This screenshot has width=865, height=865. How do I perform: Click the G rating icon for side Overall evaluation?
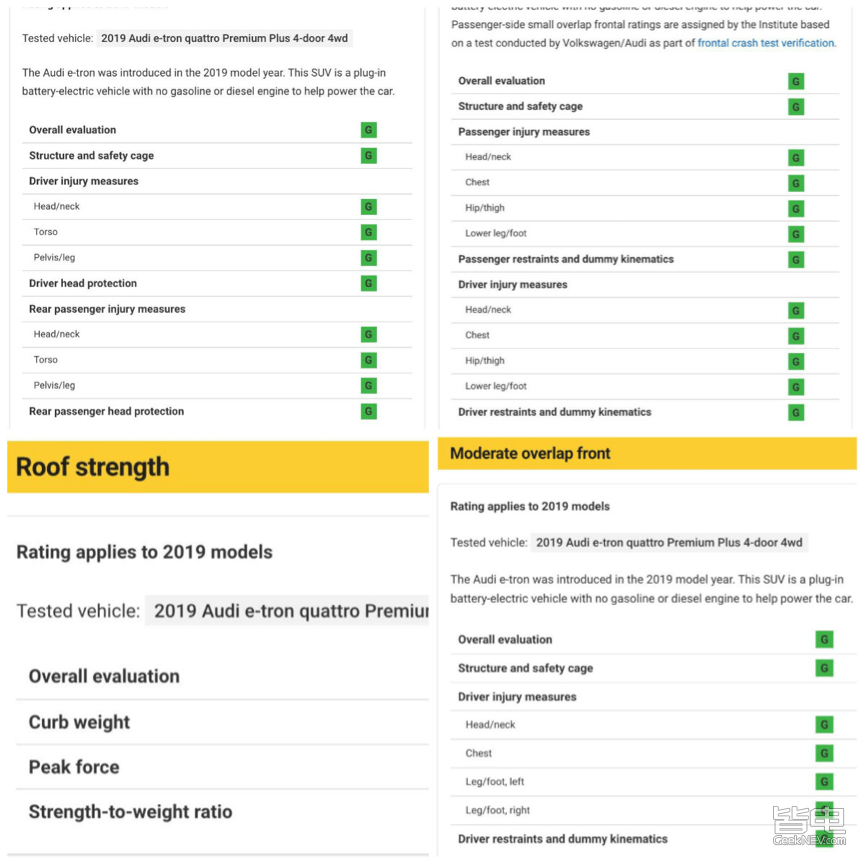tap(369, 130)
